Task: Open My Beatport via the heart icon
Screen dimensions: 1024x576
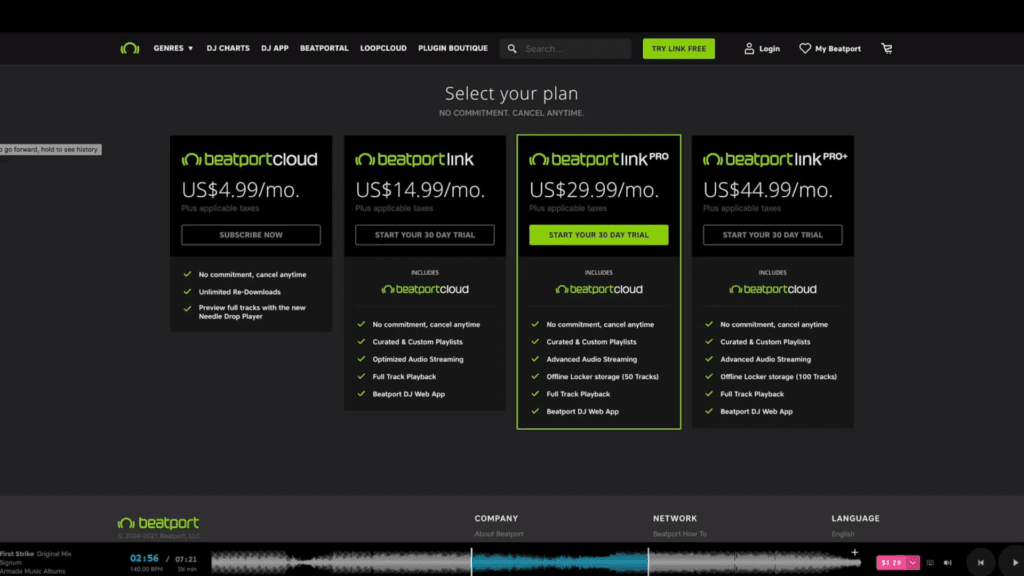Action: pos(805,48)
